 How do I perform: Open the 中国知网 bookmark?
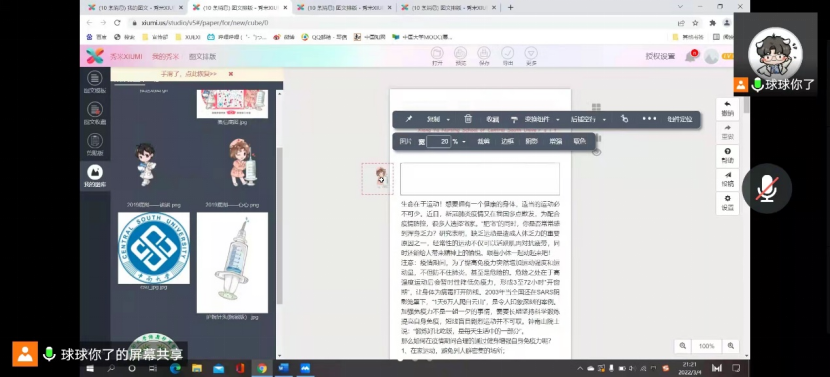369,37
